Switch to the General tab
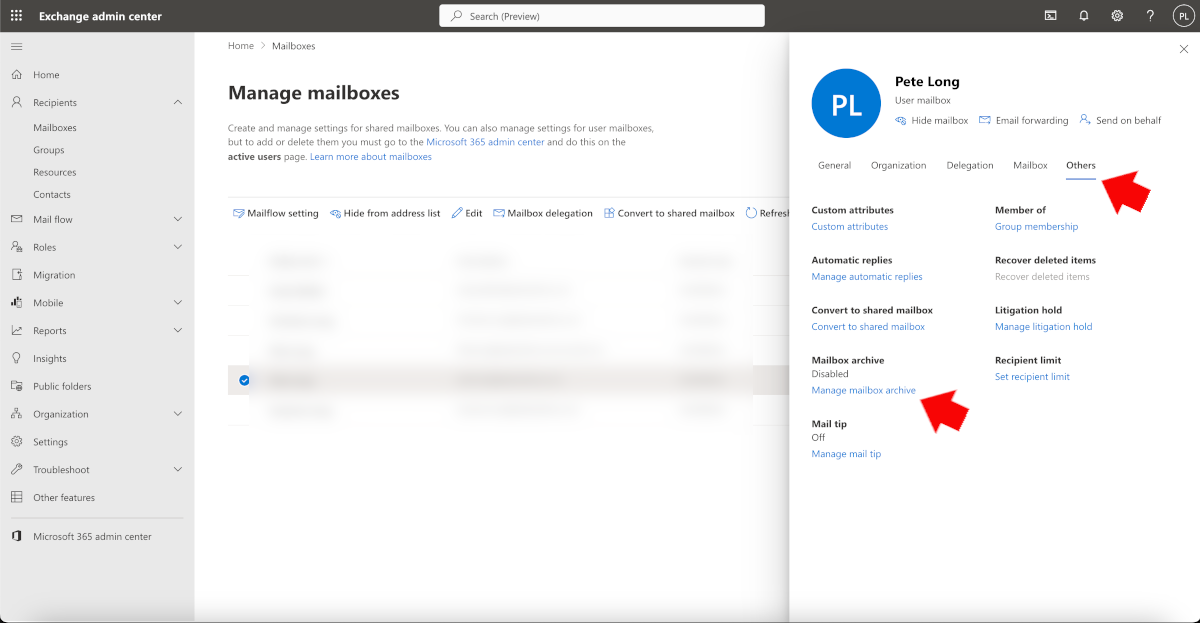The width and height of the screenshot is (1200, 623). pos(834,165)
